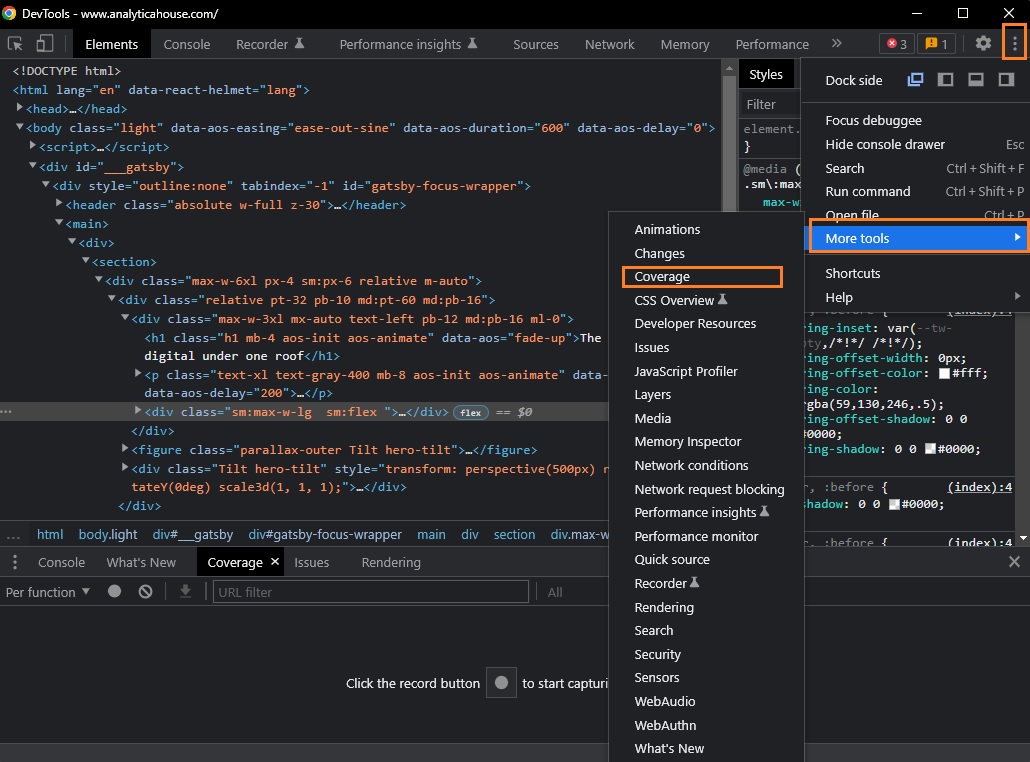The height and width of the screenshot is (762, 1030).
Task: Select body.light in breadcrumb
Action: tap(108, 534)
